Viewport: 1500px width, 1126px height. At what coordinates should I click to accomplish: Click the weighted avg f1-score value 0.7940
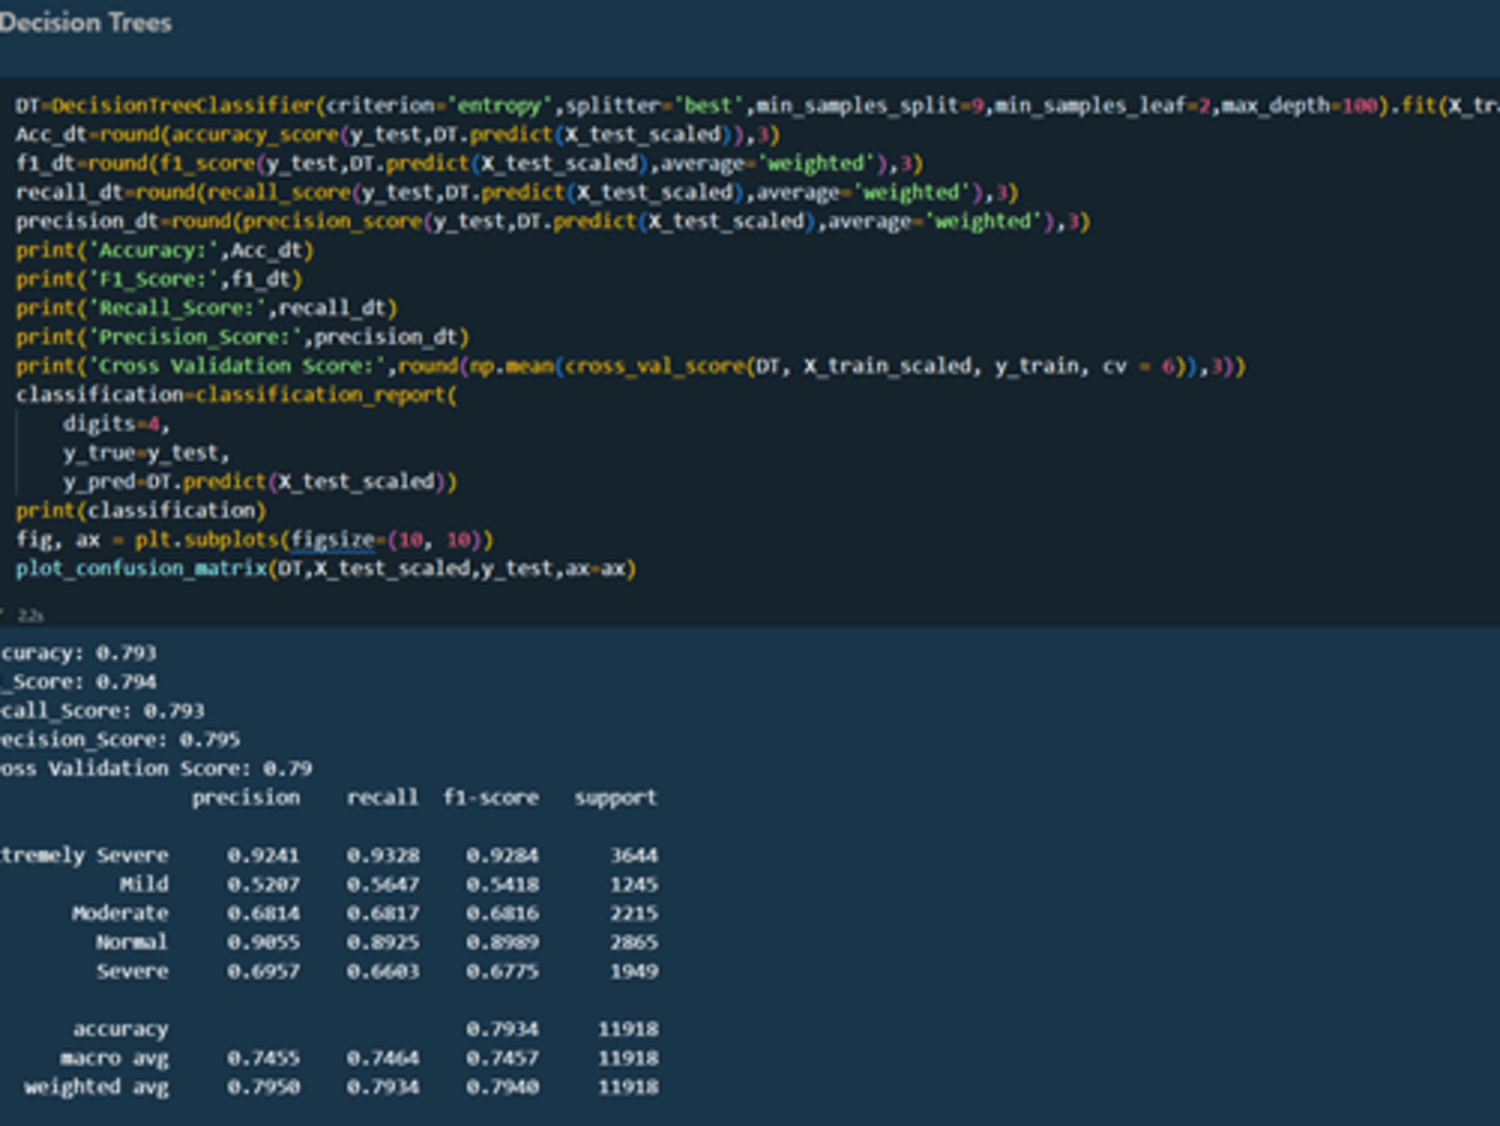pyautogui.click(x=502, y=1088)
